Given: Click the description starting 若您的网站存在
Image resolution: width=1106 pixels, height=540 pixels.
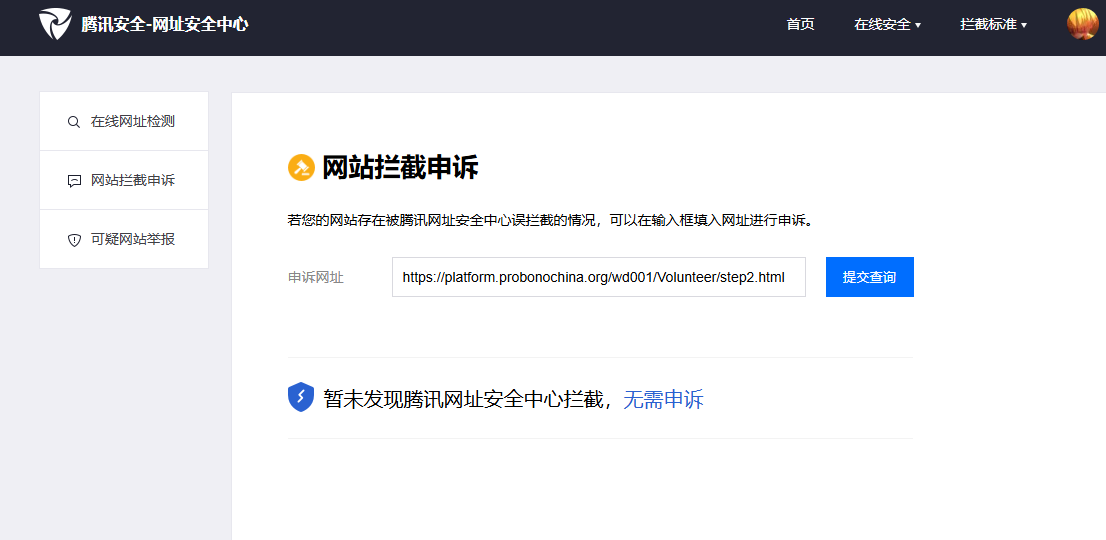Looking at the screenshot, I should pyautogui.click(x=551, y=221).
